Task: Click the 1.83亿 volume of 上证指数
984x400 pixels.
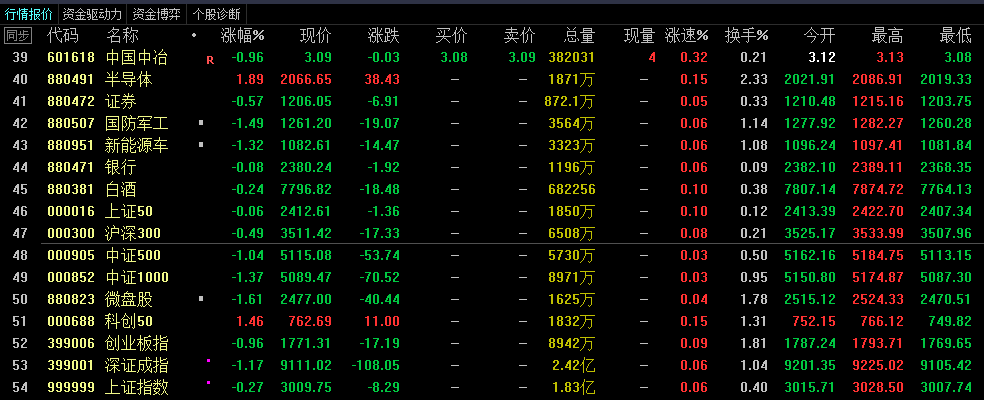Action: (x=574, y=387)
